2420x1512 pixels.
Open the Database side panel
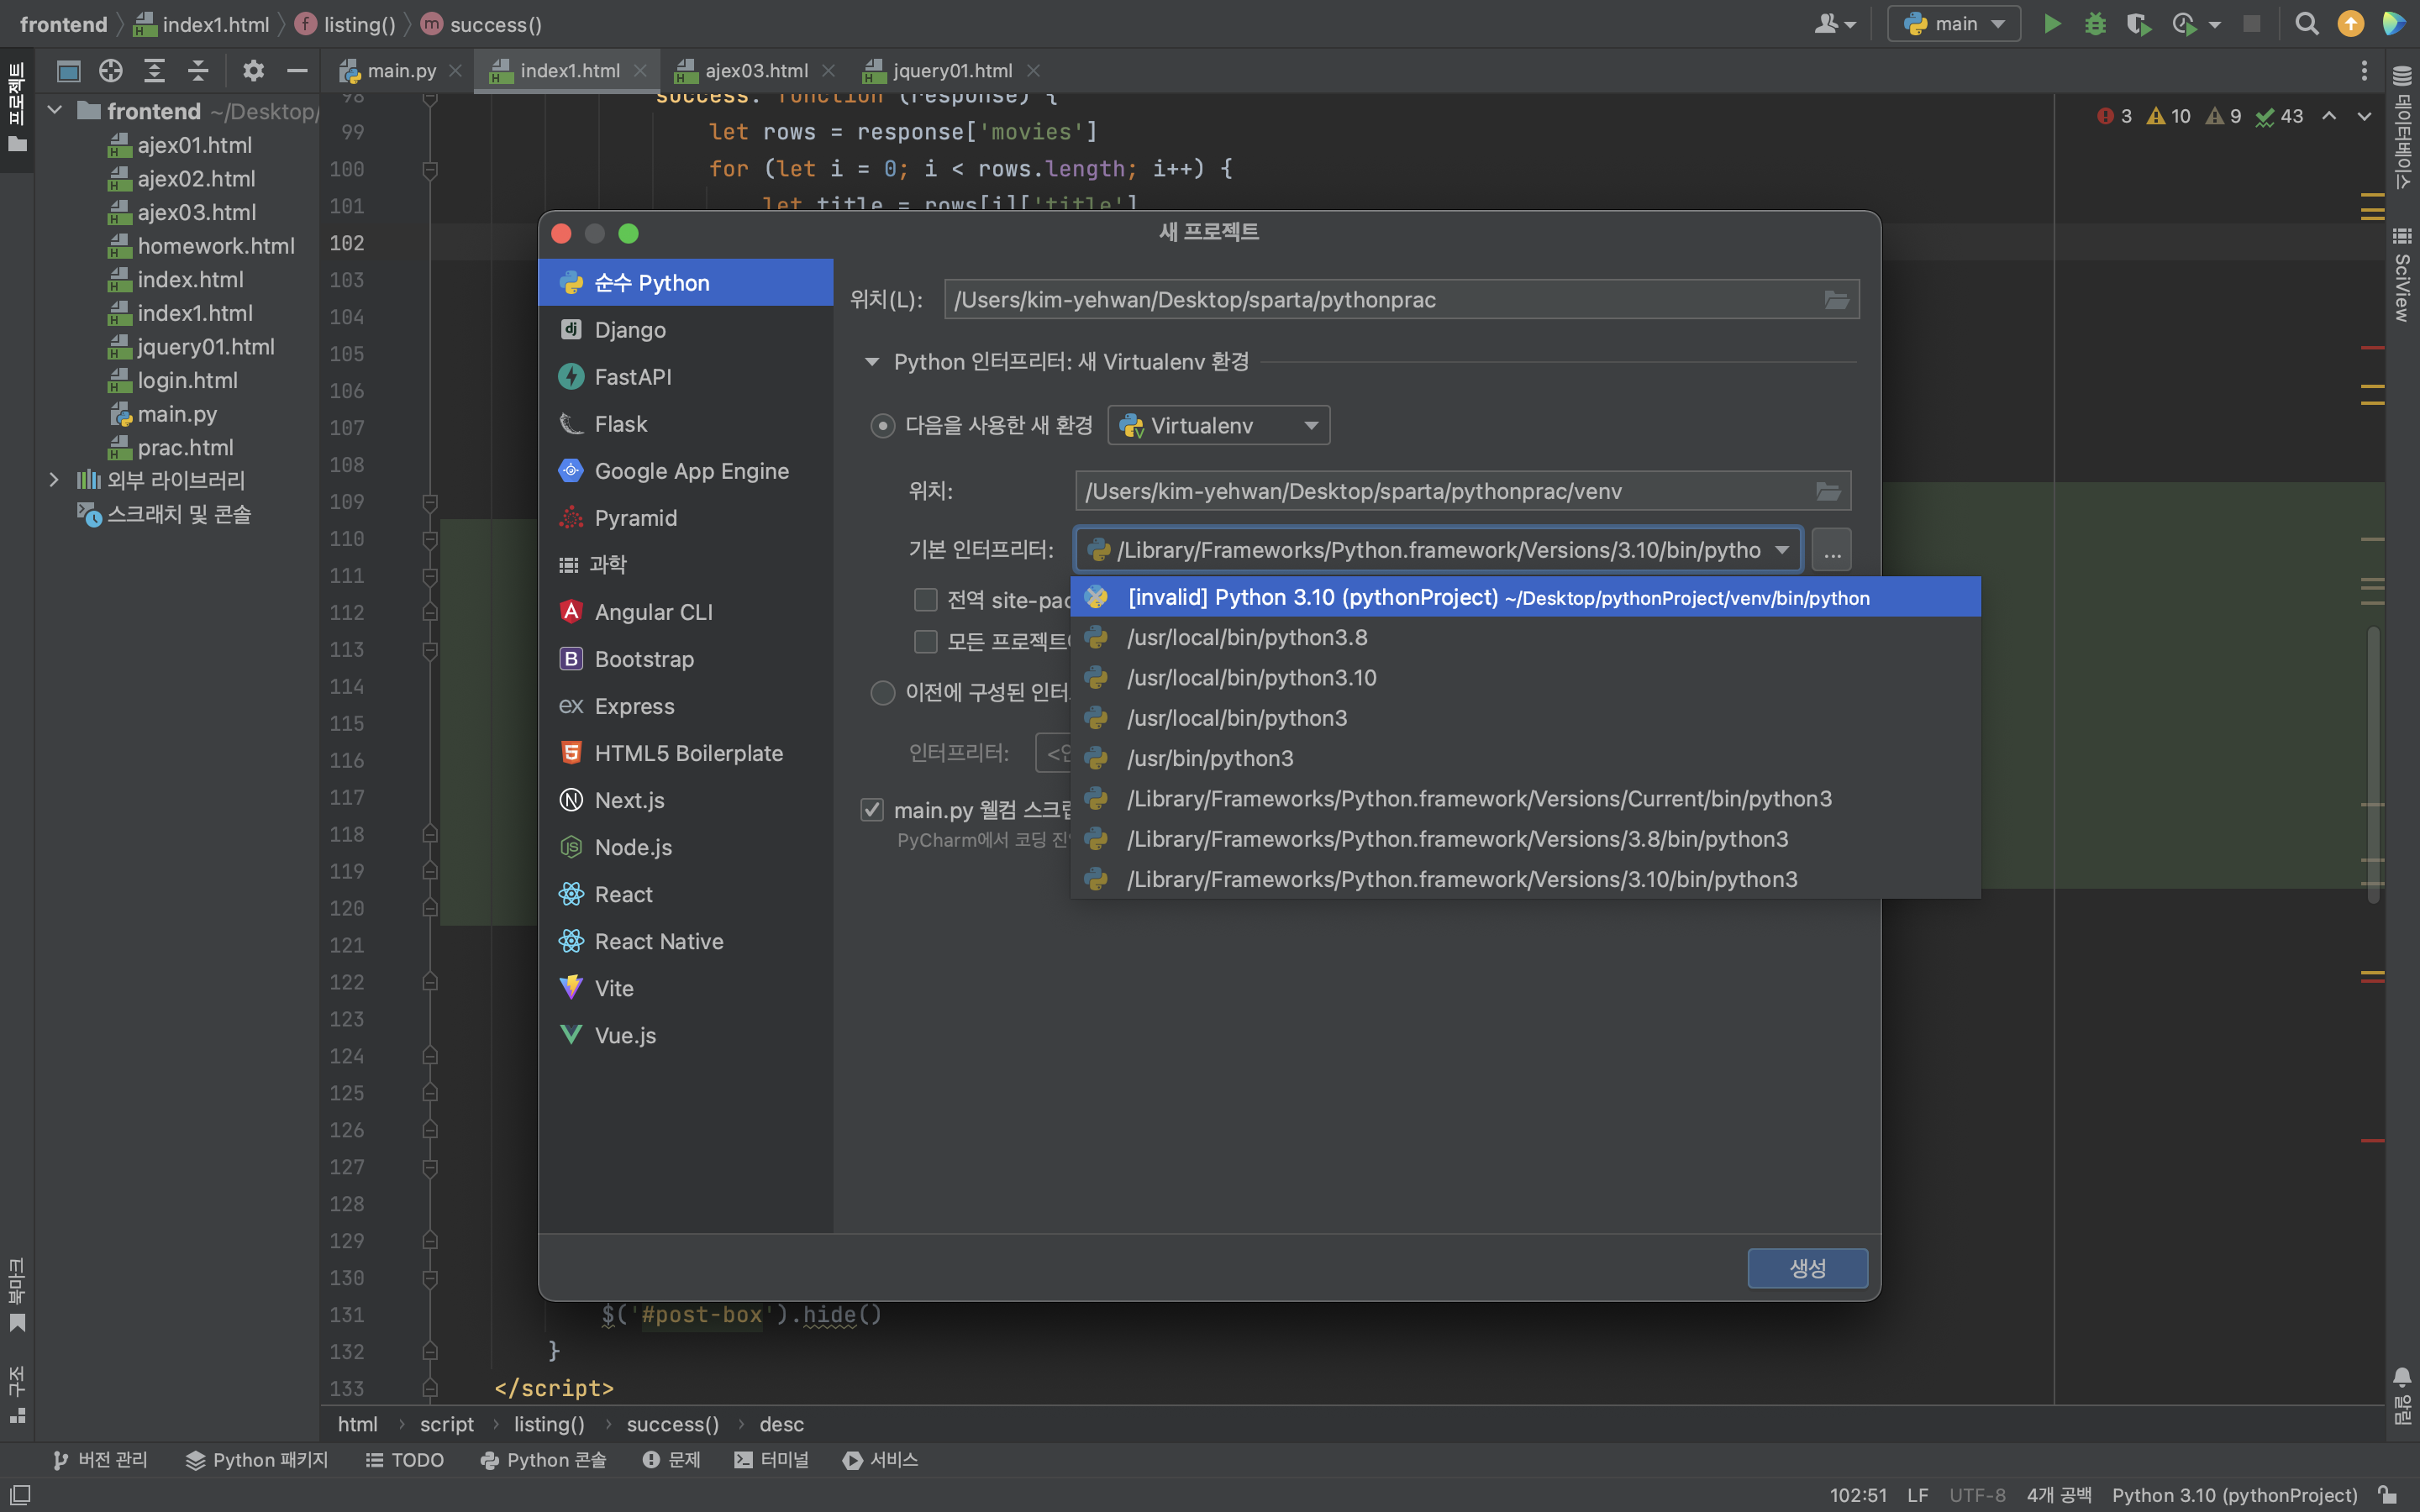click(2402, 127)
